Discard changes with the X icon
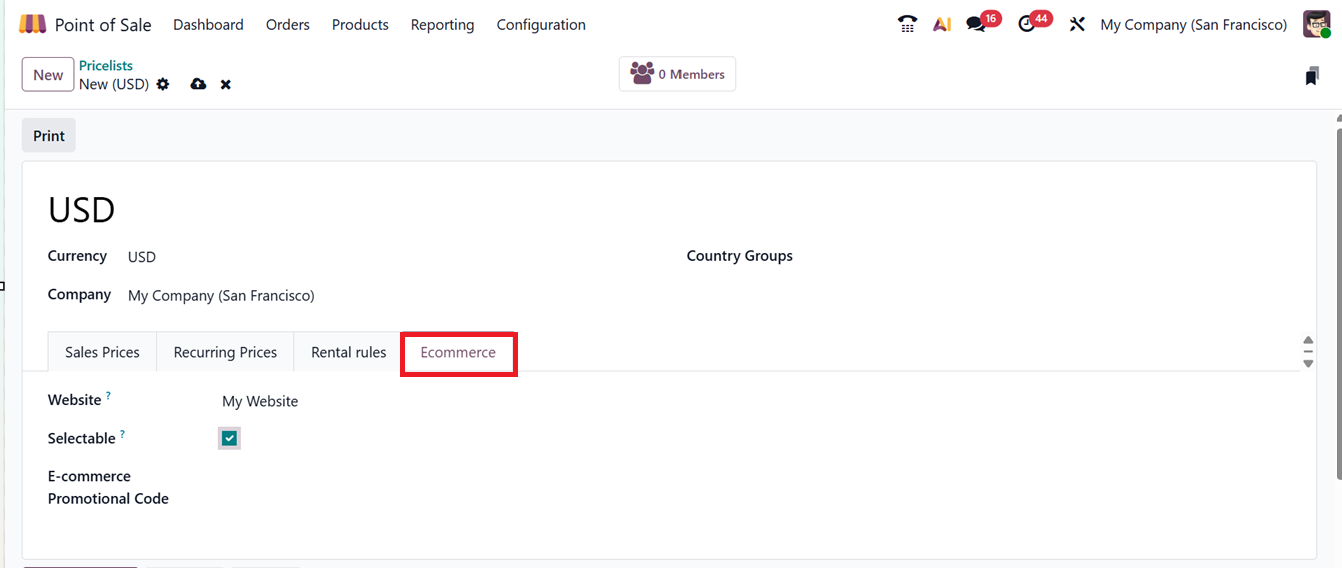Viewport: 1342px width, 568px height. click(x=226, y=85)
